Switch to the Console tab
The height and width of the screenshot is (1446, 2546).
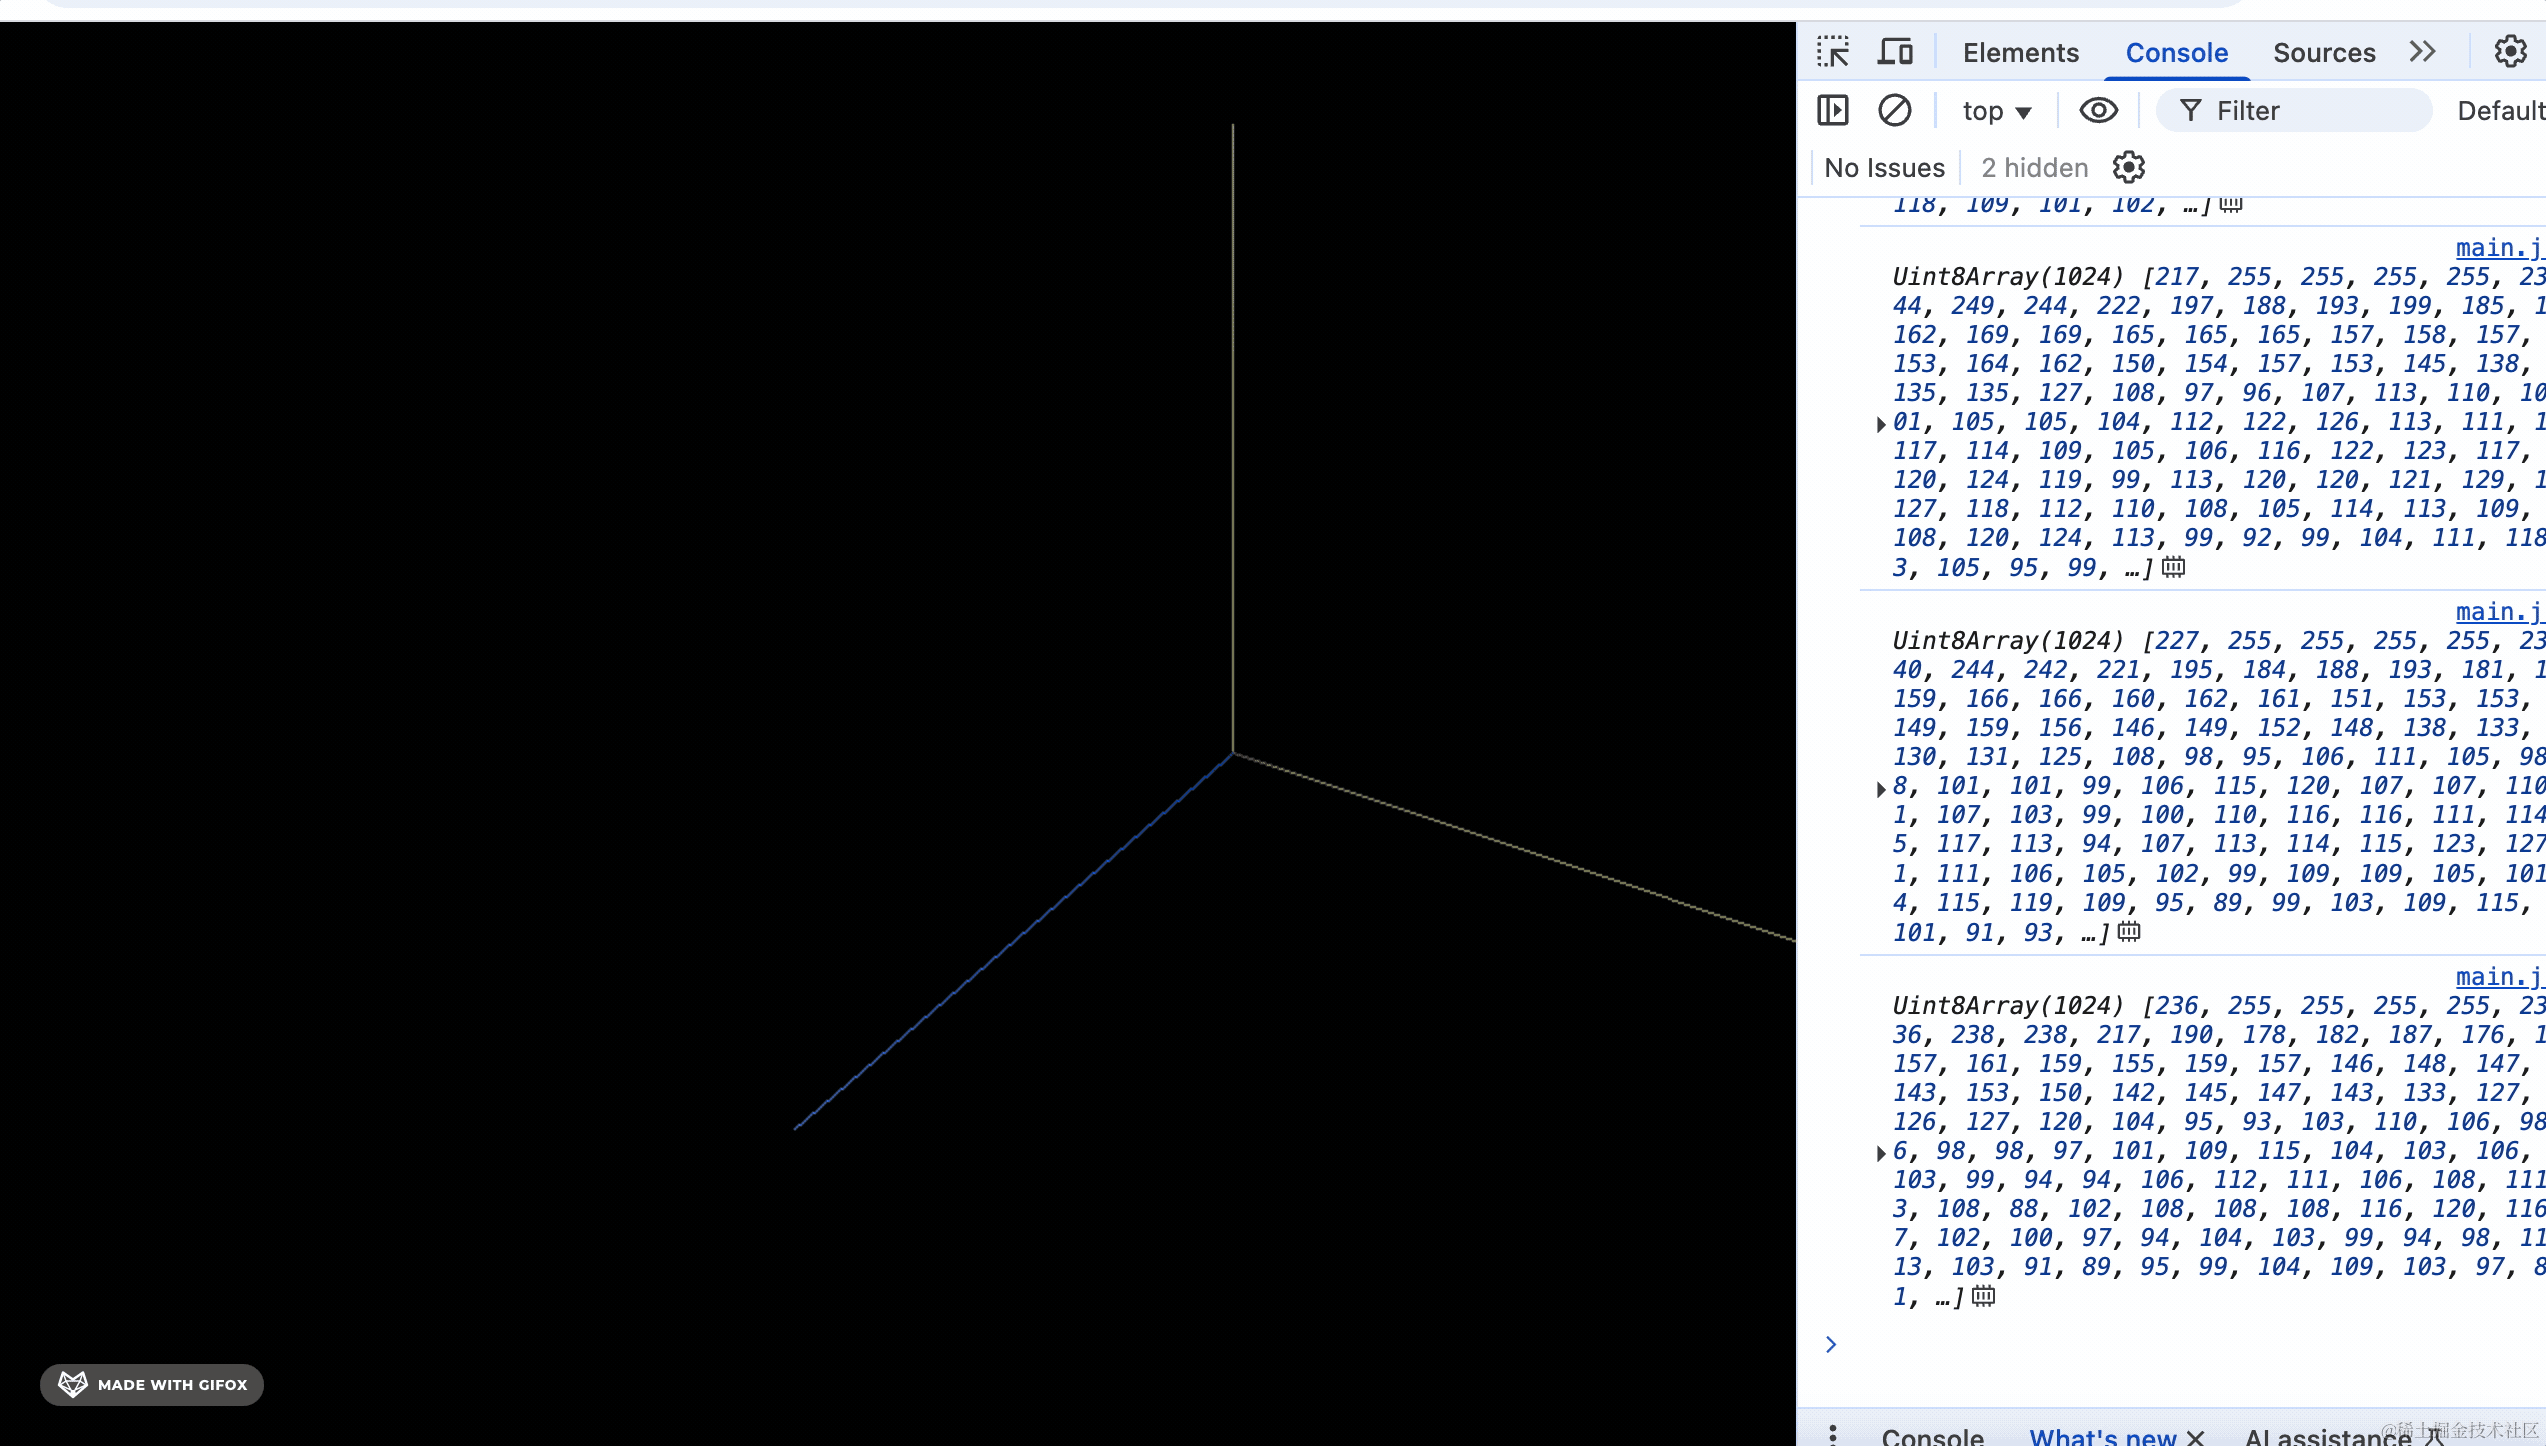coord(2176,53)
